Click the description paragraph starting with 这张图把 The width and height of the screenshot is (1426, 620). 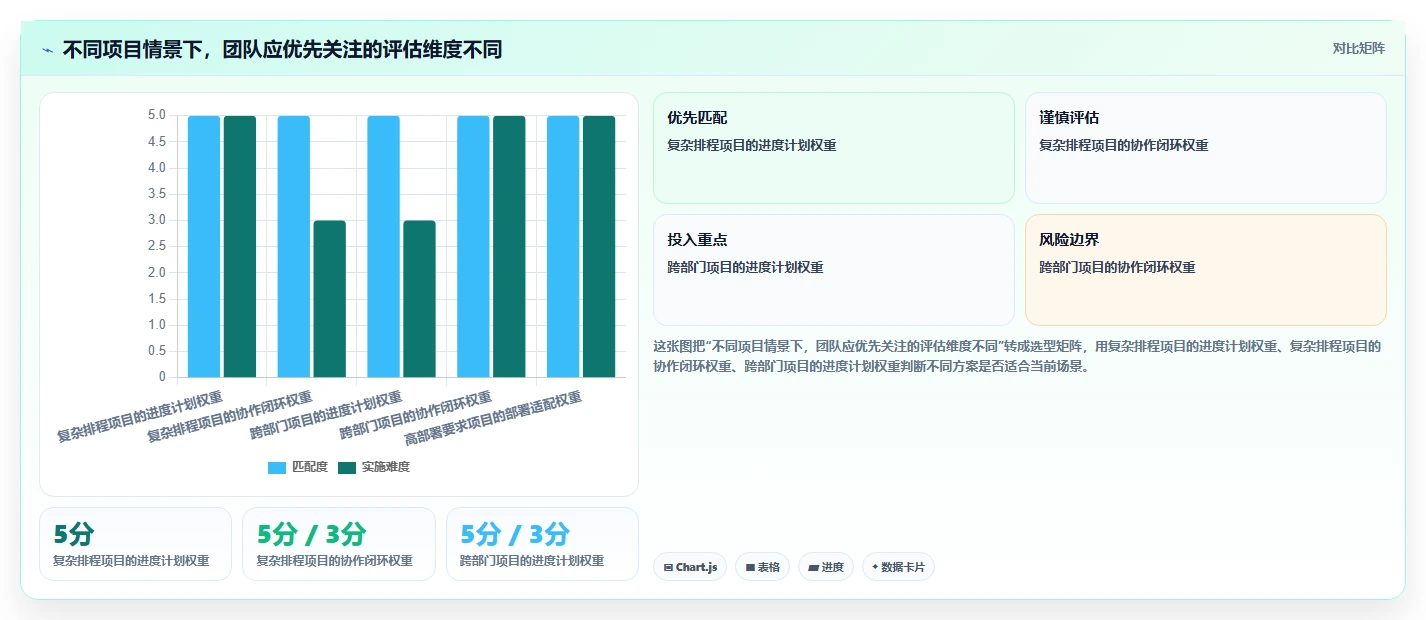(x=1017, y=356)
